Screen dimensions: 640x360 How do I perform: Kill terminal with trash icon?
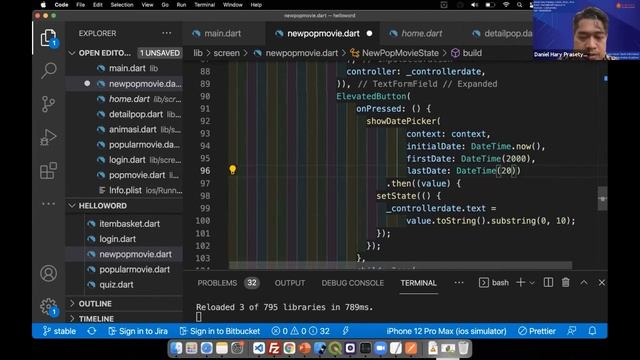[x=565, y=282]
